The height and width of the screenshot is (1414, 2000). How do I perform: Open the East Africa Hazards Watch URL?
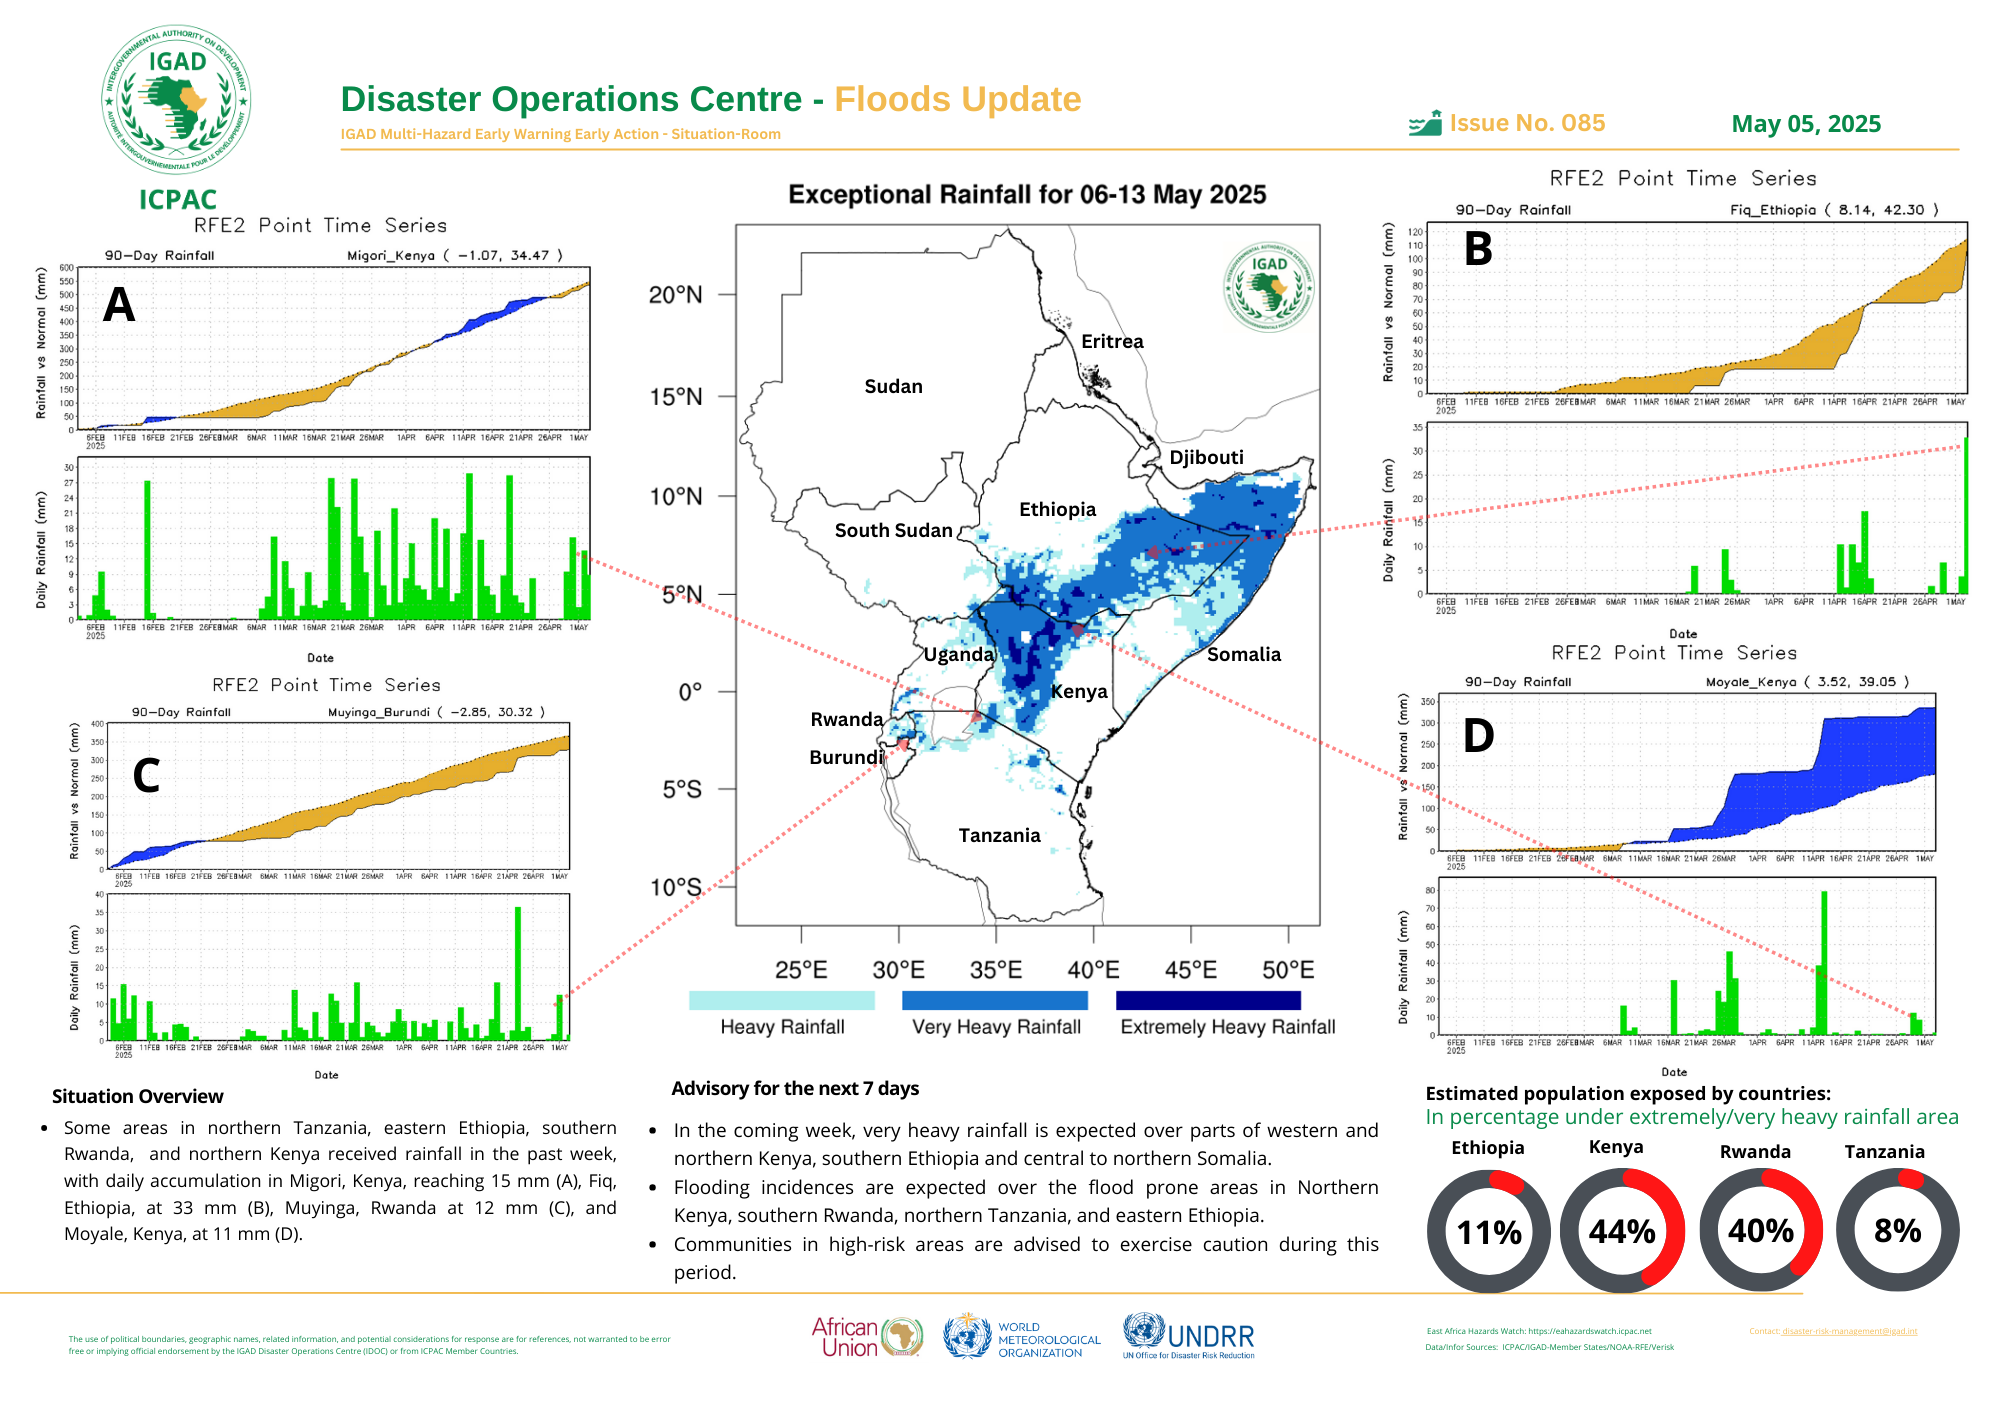[x=1590, y=1331]
